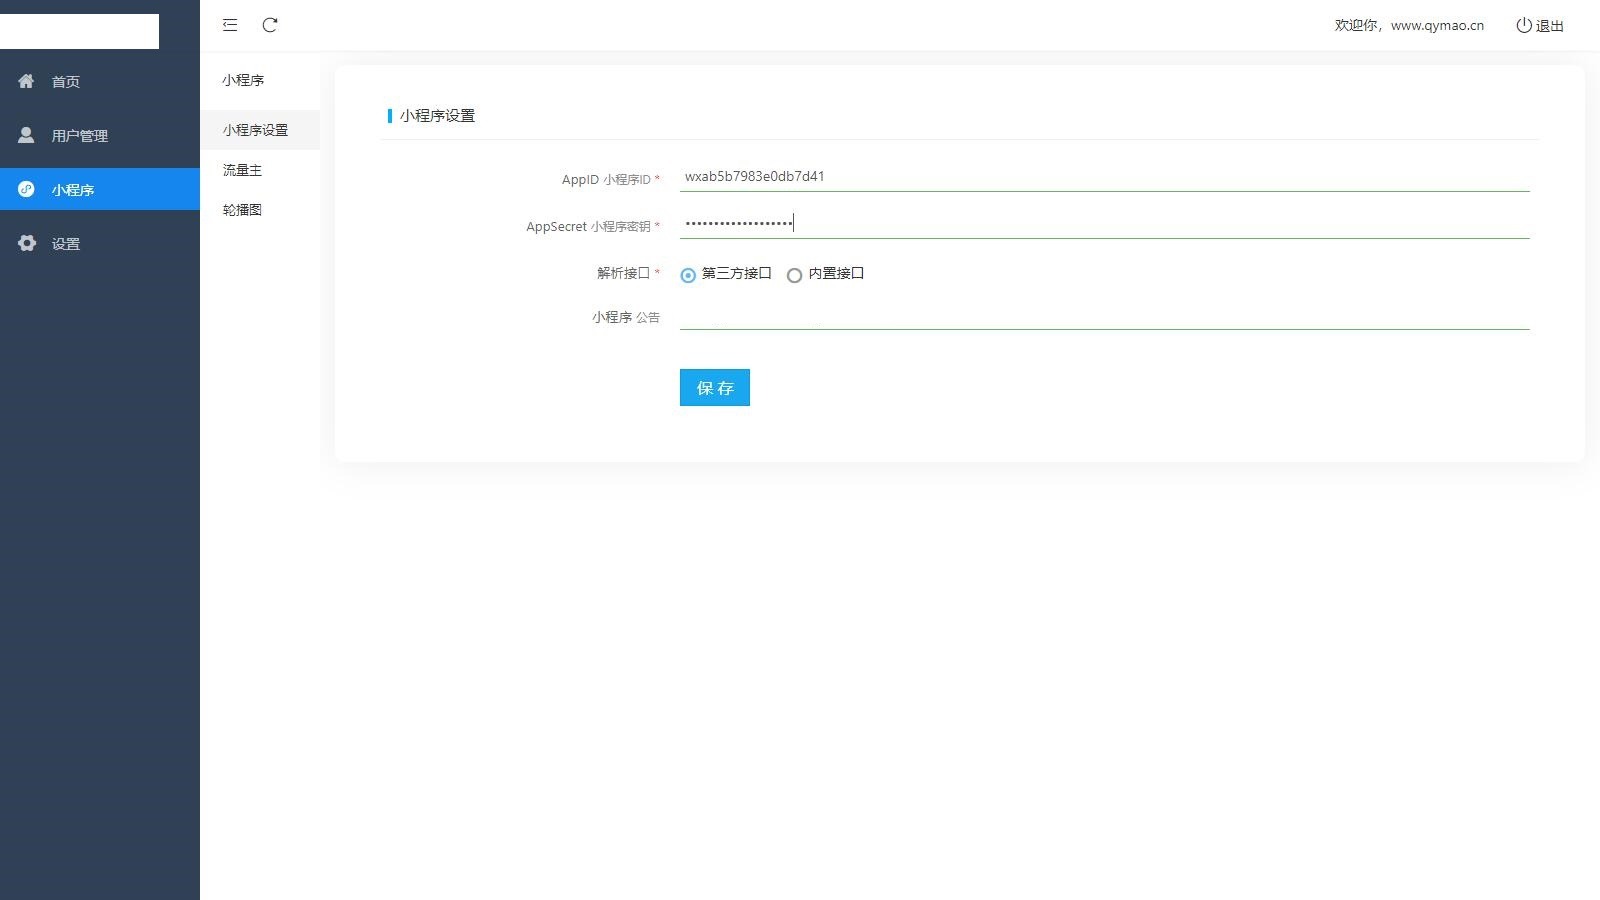The width and height of the screenshot is (1600, 900).
Task: Click the refresh page icon
Action: point(270,25)
